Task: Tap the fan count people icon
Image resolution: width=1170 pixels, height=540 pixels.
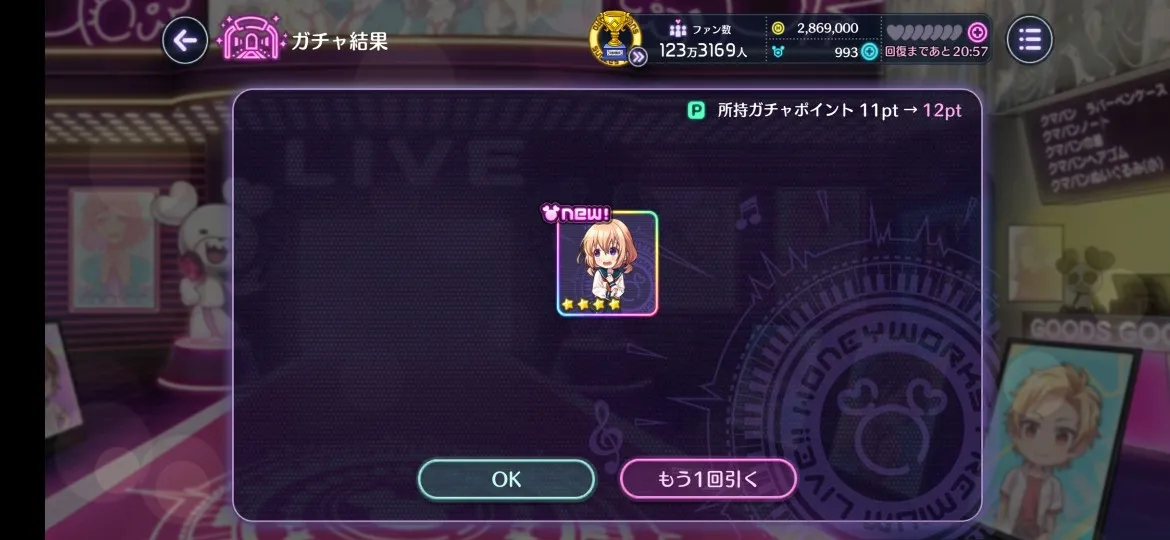Action: 678,31
